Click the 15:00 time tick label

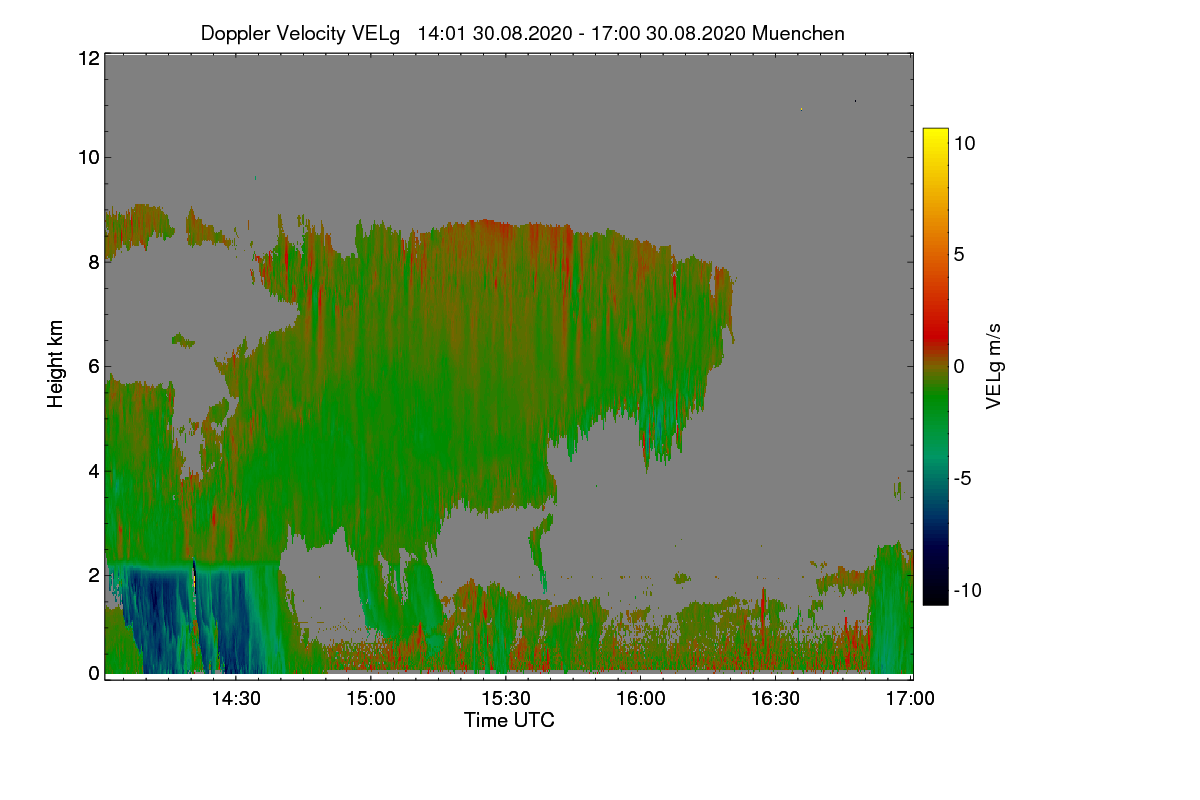point(370,699)
